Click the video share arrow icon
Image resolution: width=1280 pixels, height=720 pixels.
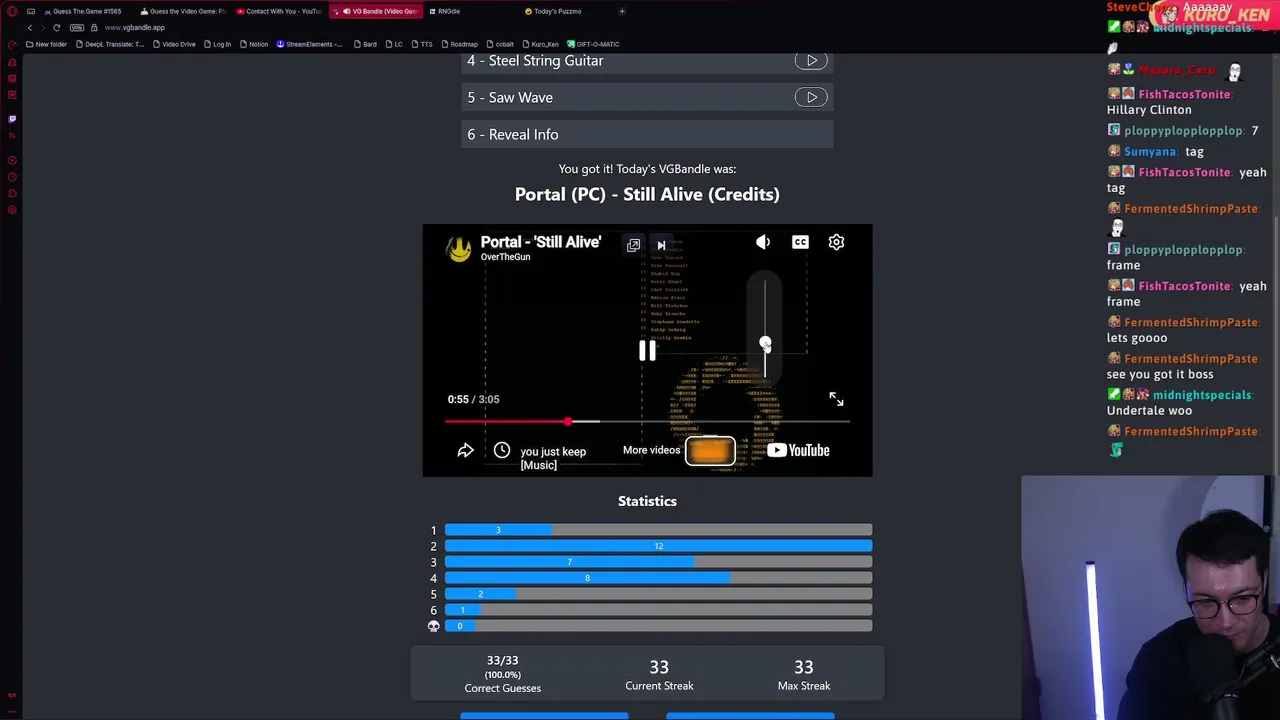pyautogui.click(x=465, y=451)
